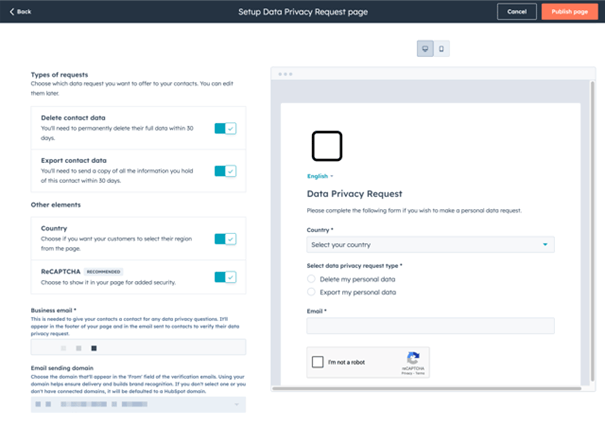Click the Setup Data Privacy Request page title

[x=303, y=12]
